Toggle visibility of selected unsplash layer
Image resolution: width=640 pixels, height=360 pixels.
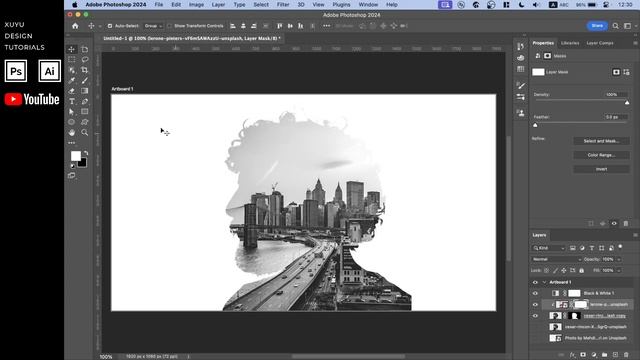(x=535, y=304)
